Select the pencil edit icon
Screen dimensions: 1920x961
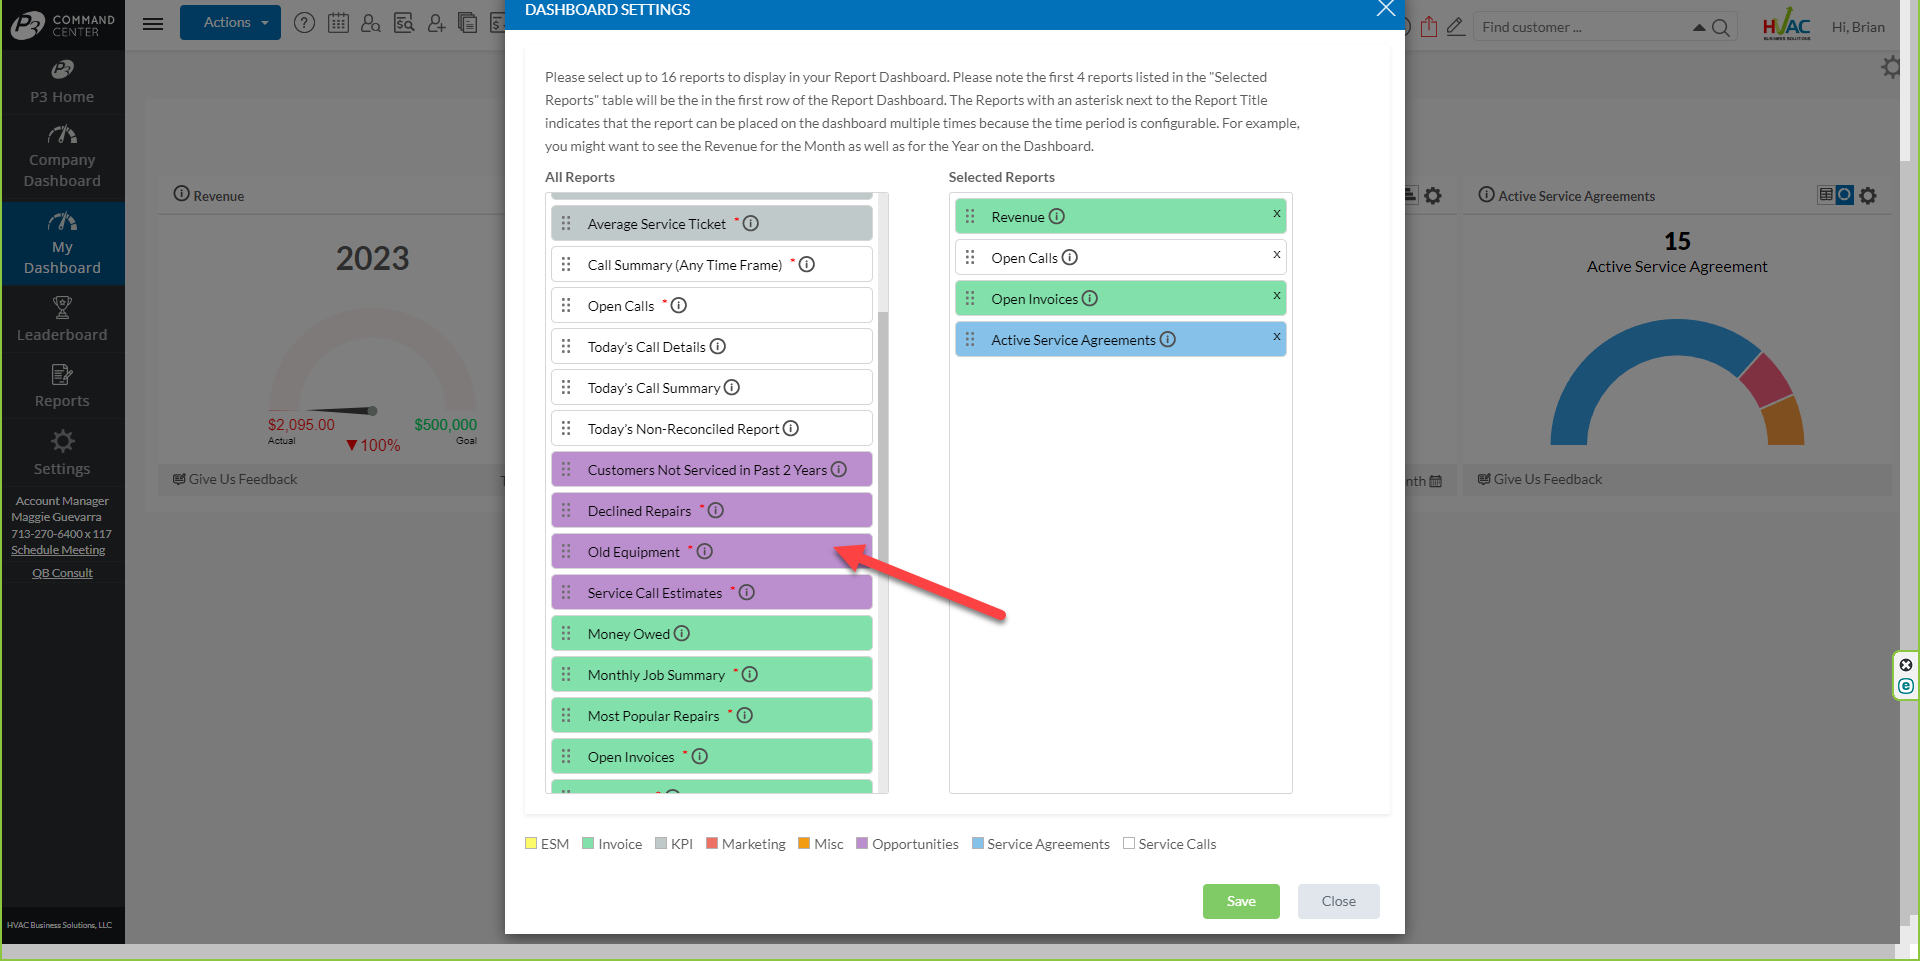pos(1456,27)
